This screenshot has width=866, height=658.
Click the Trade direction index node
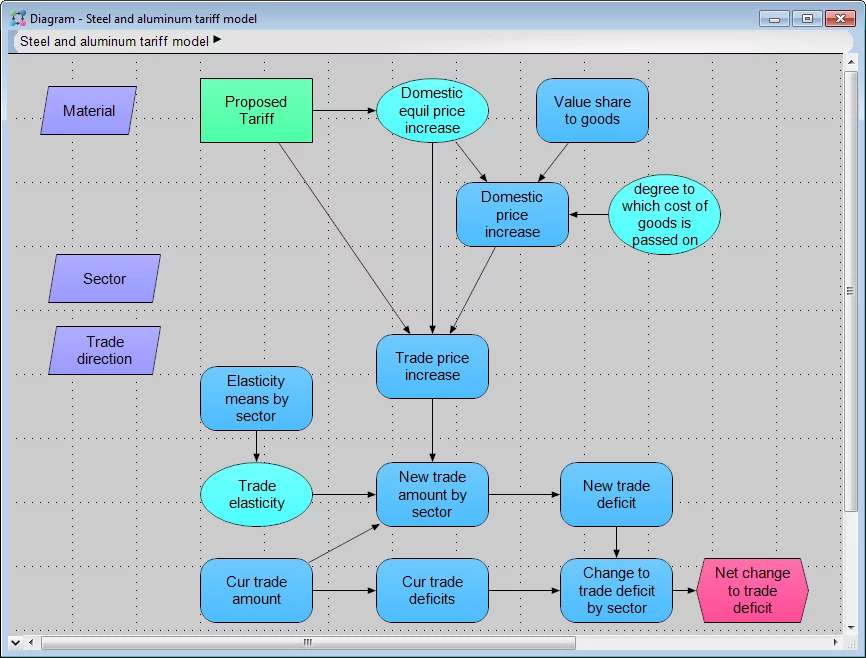tap(104, 351)
